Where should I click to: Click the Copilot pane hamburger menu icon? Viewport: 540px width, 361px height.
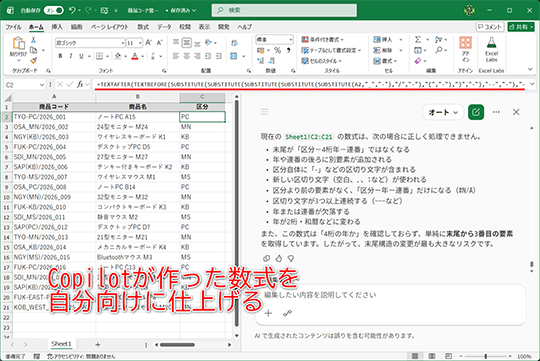tap(264, 112)
